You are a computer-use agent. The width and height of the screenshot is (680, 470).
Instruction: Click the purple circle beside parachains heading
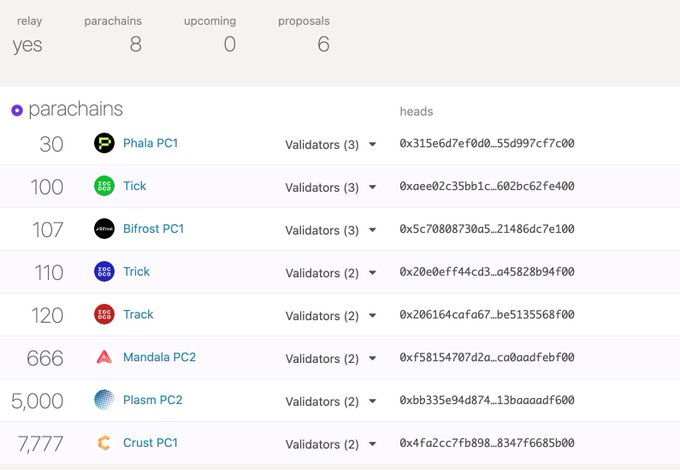click(x=17, y=111)
